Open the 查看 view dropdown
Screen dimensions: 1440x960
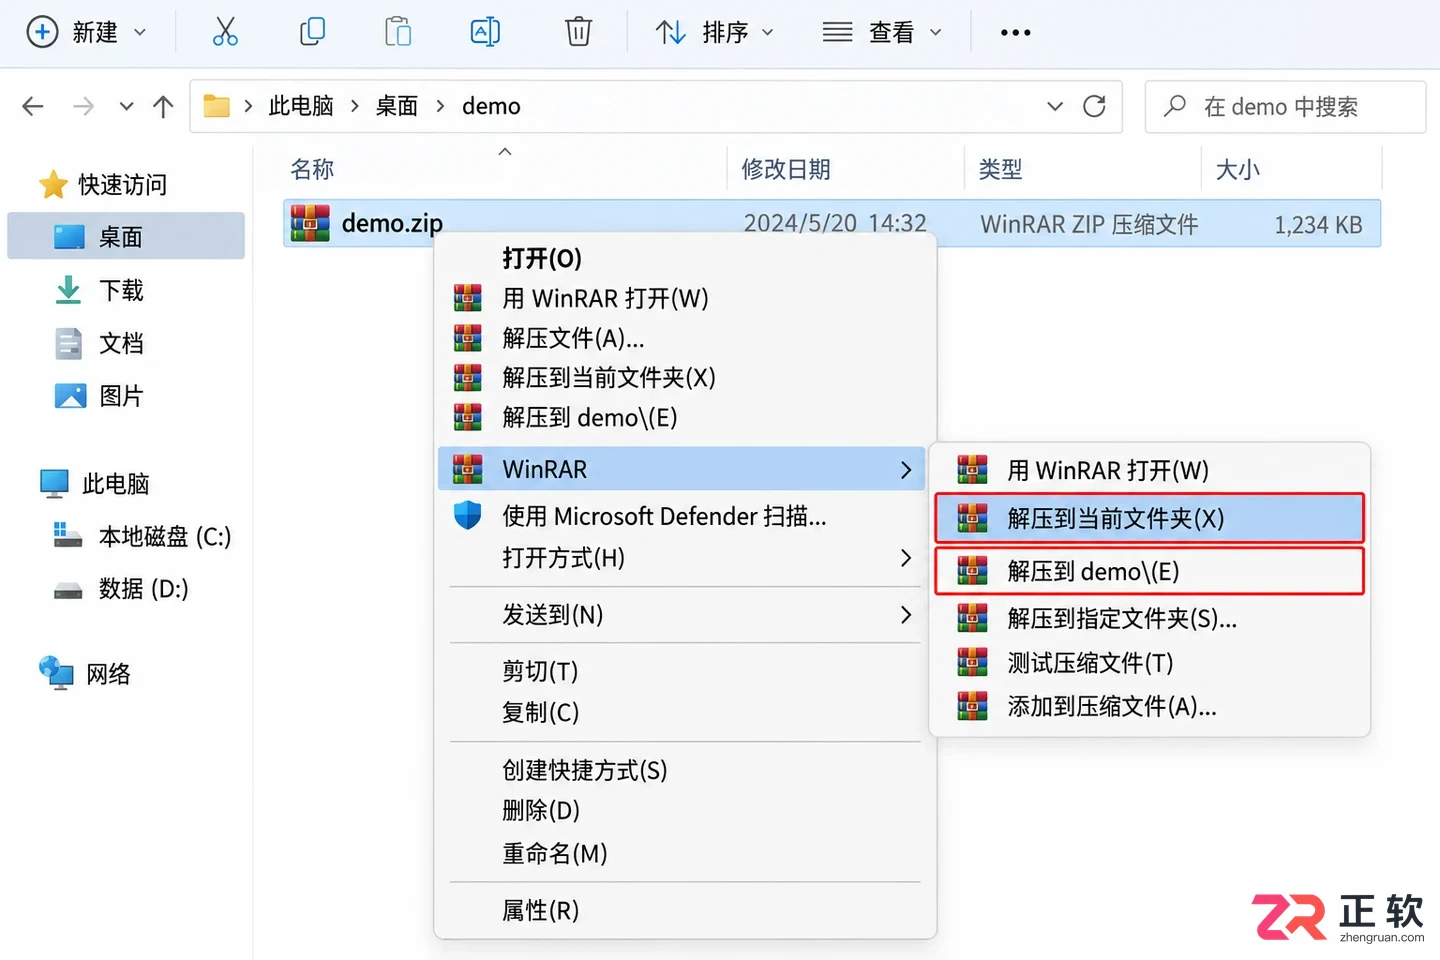click(882, 32)
